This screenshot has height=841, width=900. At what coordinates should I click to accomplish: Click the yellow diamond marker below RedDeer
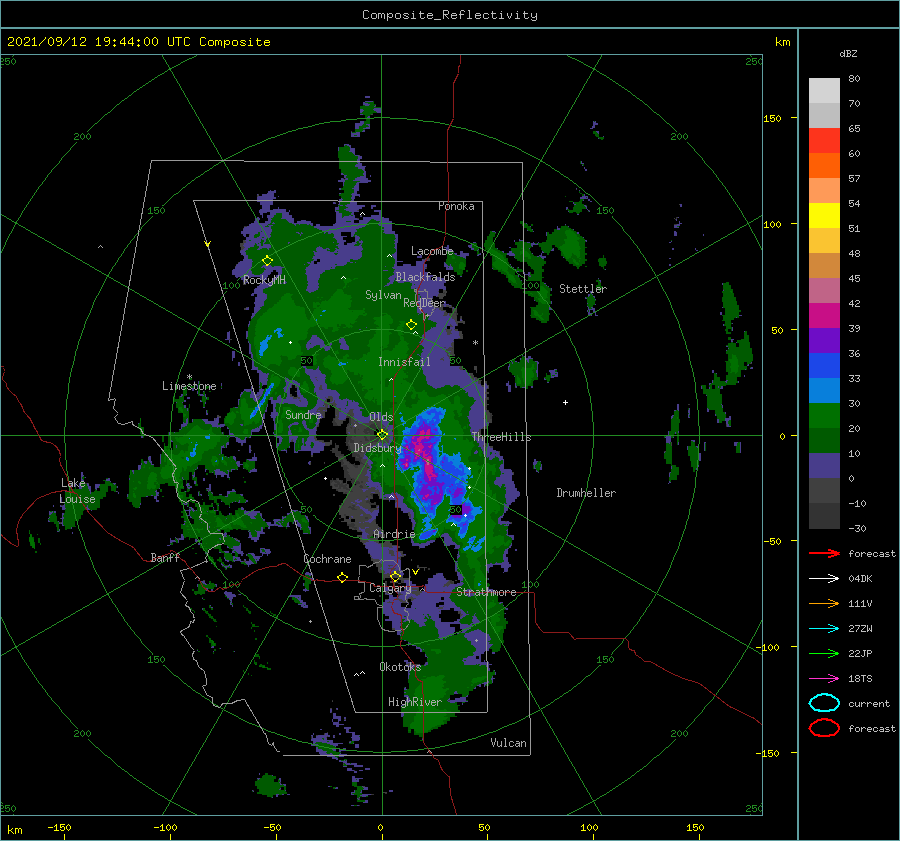pos(411,324)
